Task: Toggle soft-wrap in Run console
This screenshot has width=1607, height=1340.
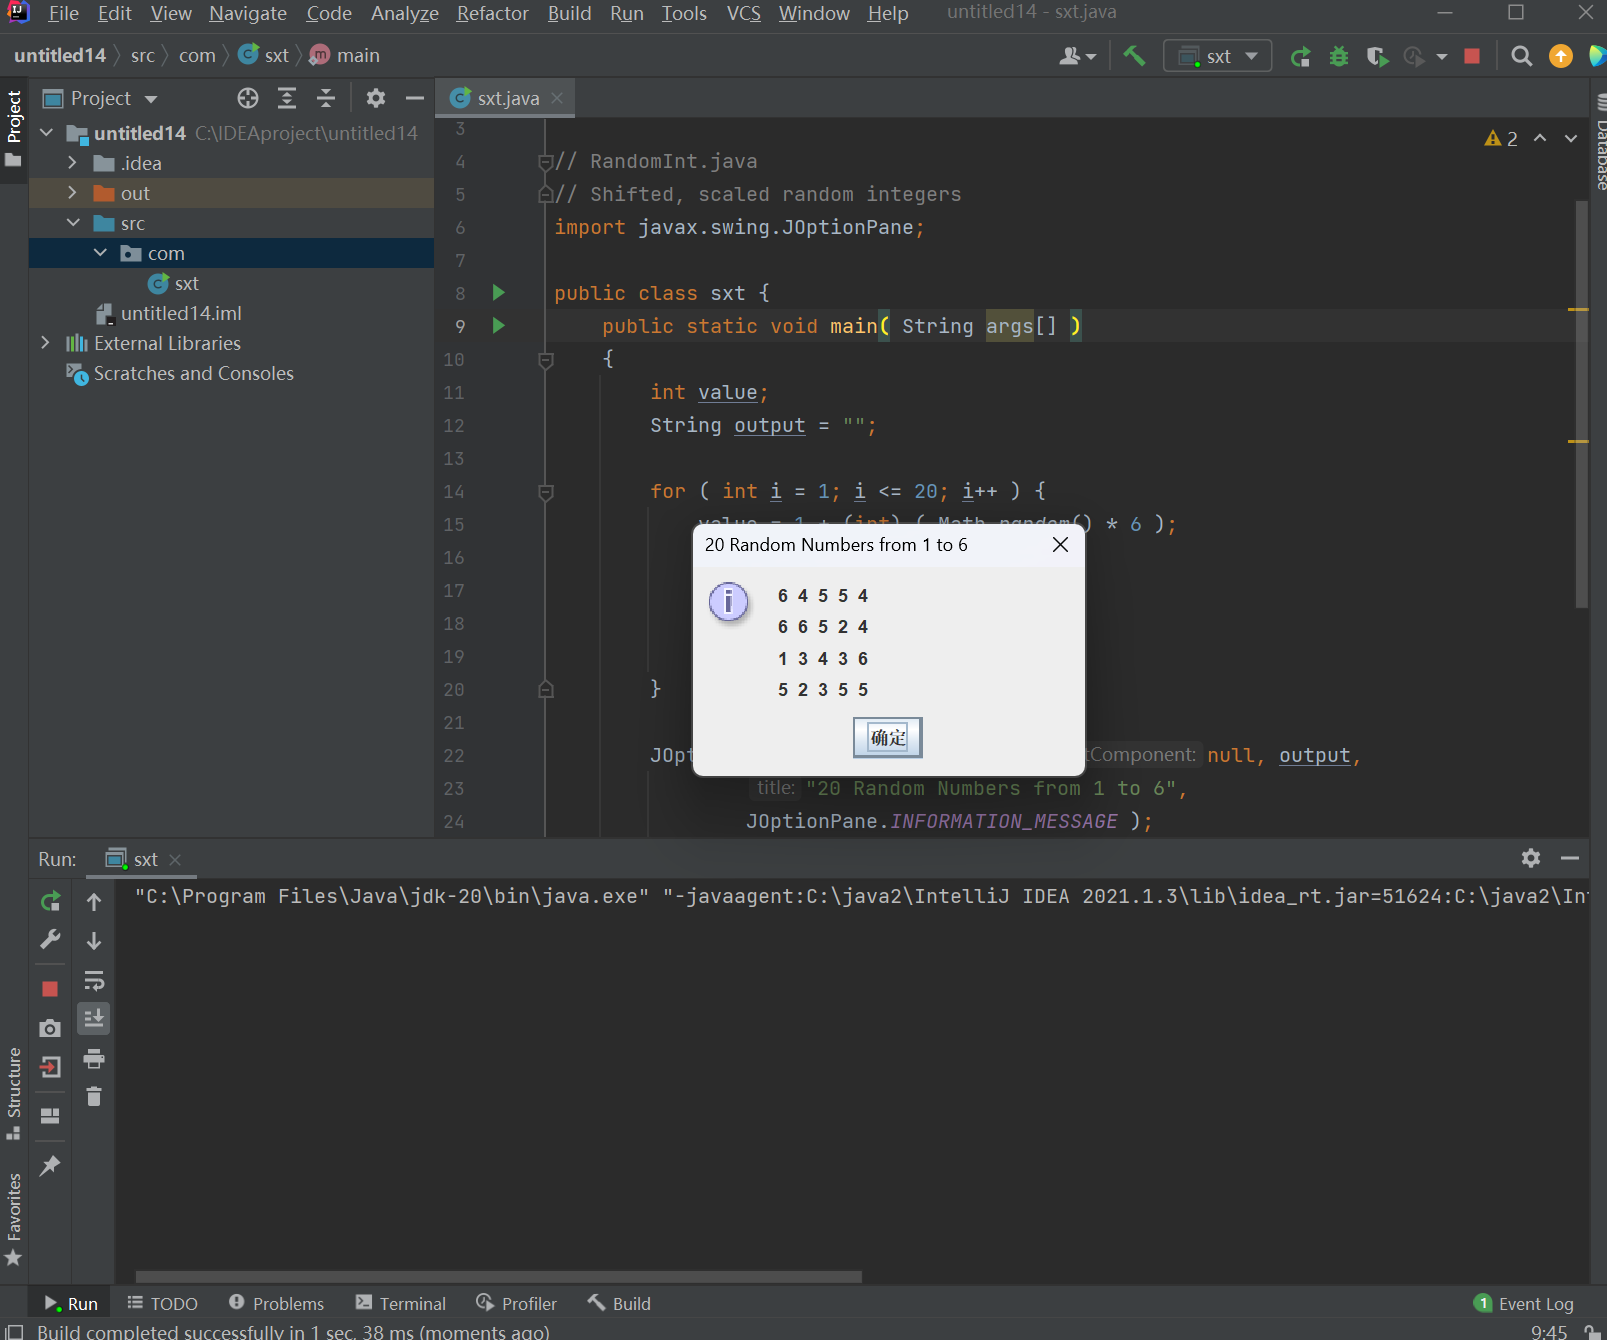Action: click(x=94, y=980)
